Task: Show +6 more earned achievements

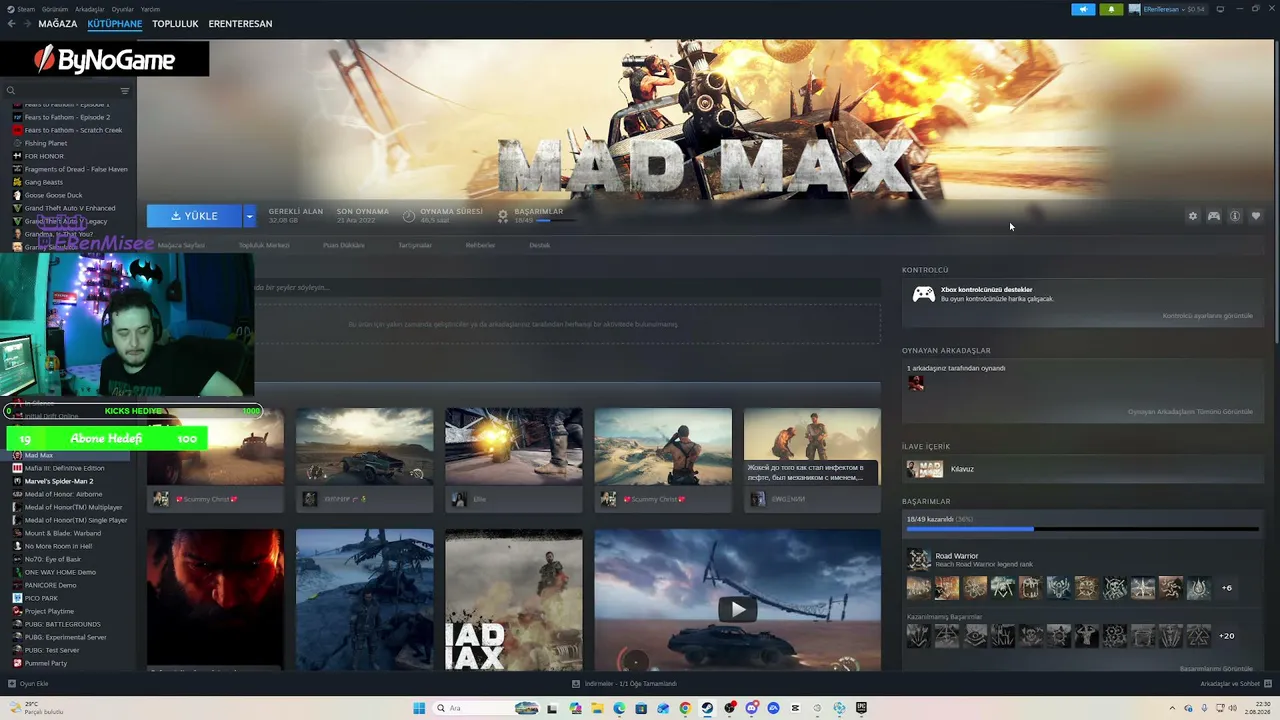Action: point(1227,588)
